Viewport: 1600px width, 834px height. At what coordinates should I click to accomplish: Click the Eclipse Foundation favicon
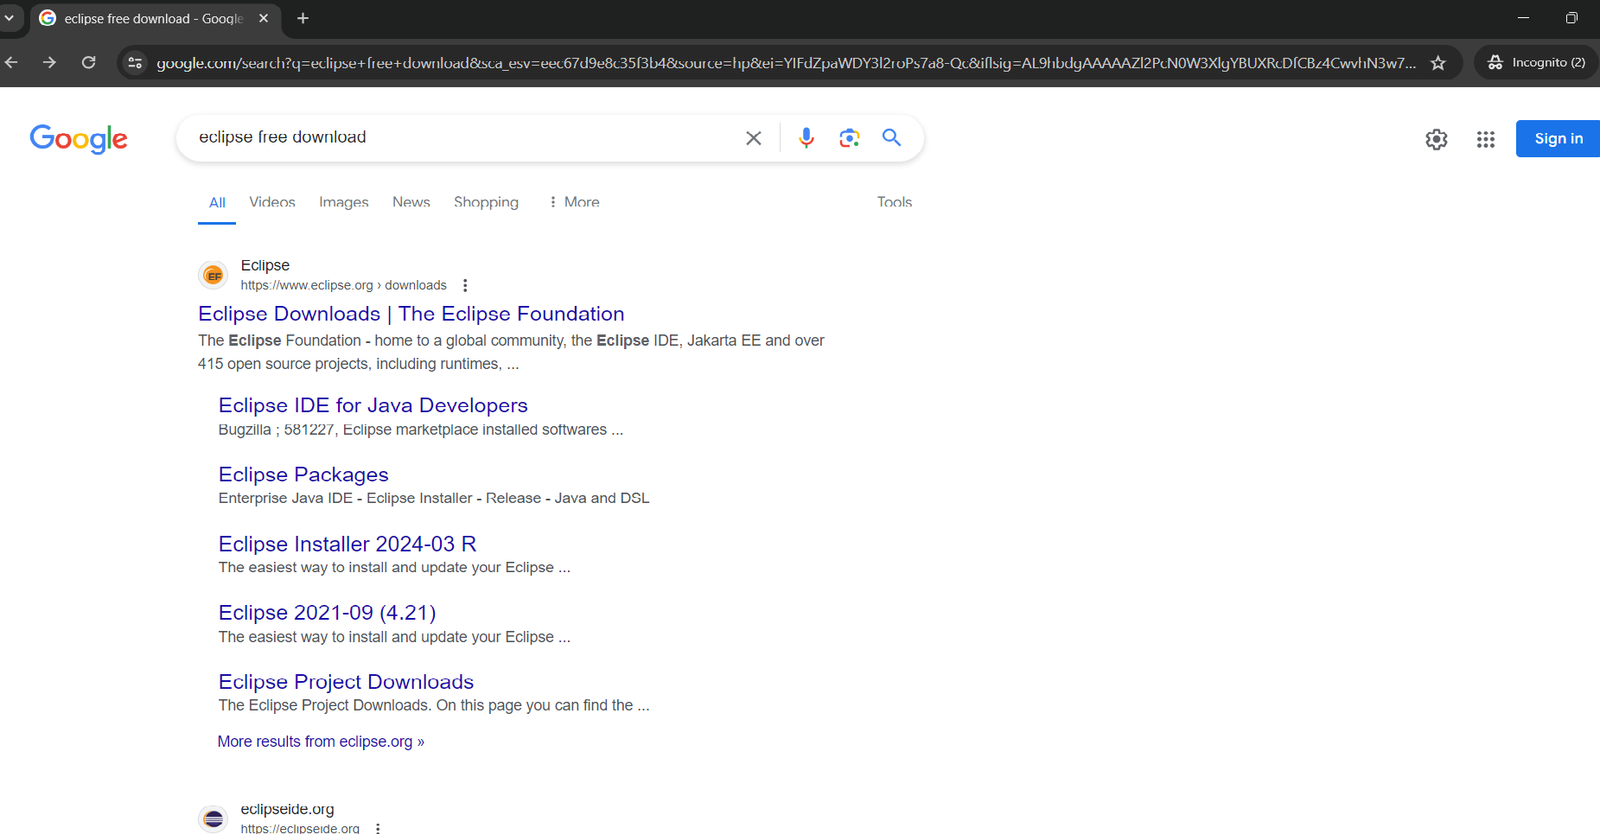pos(213,275)
